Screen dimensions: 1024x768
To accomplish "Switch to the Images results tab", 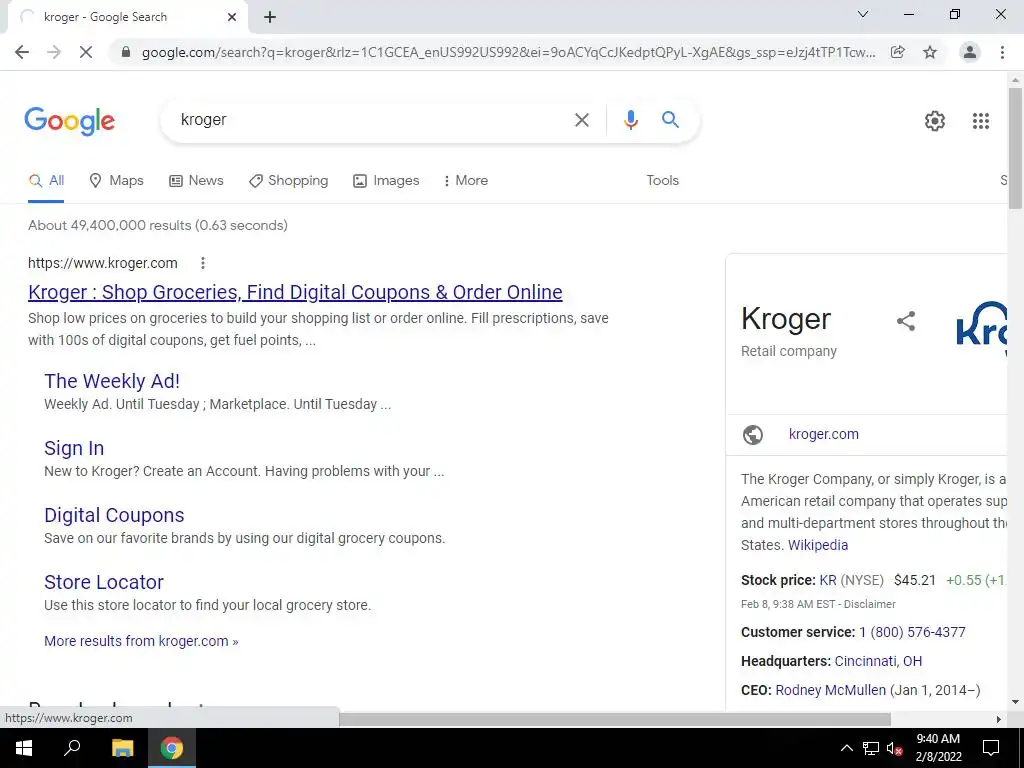I will click(x=386, y=181).
